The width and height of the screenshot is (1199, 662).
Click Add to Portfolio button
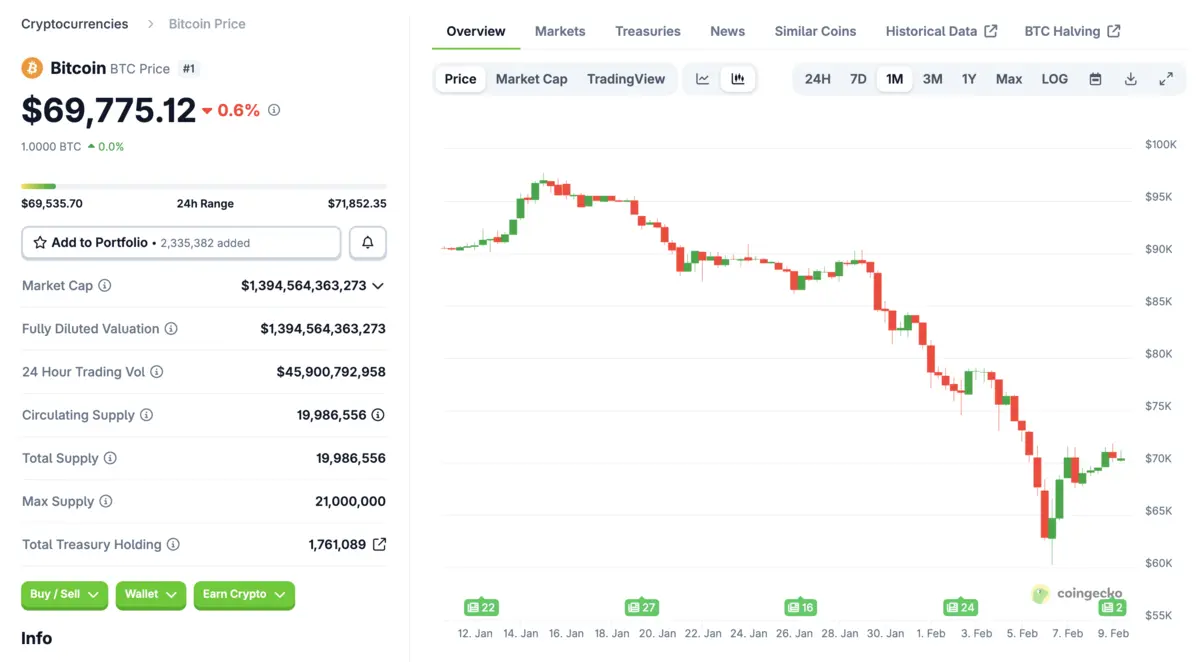tap(181, 243)
